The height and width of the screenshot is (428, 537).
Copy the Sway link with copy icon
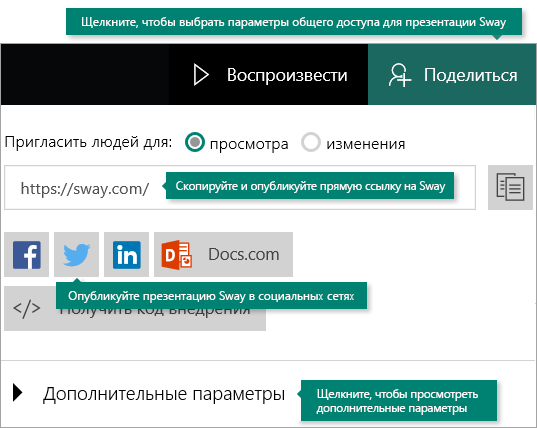[510, 187]
